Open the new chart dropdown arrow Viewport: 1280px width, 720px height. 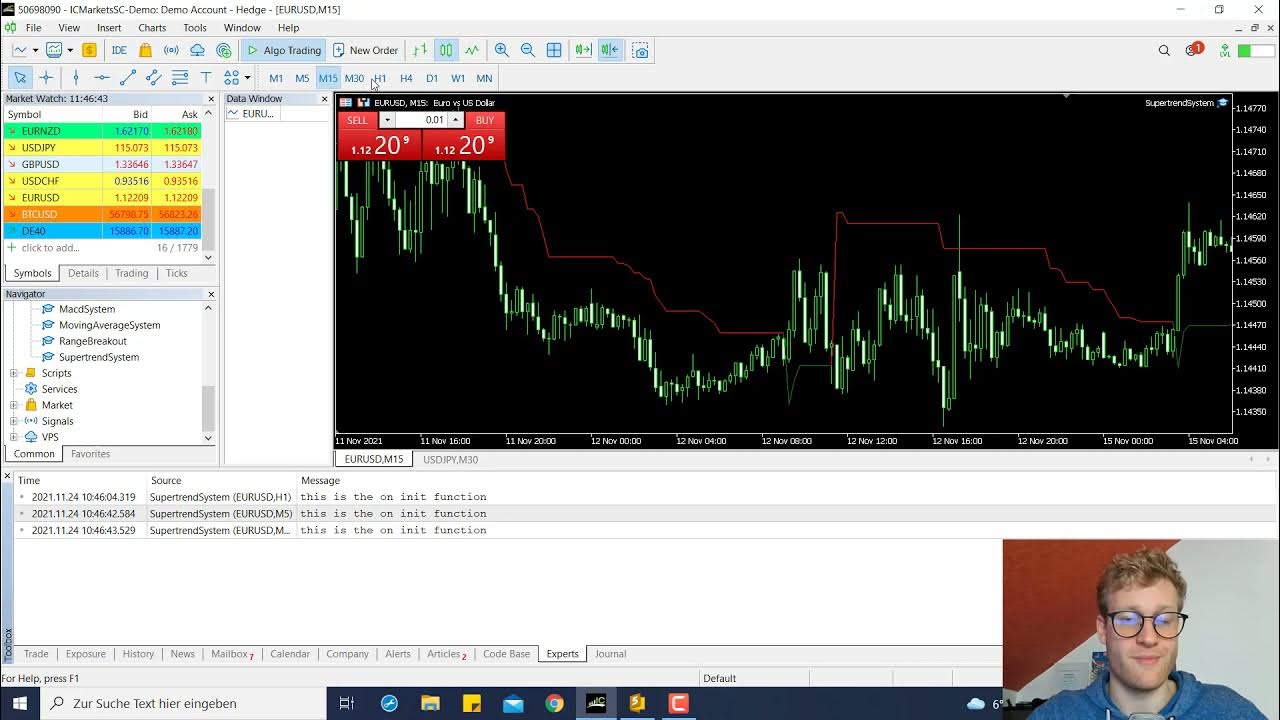(35, 50)
